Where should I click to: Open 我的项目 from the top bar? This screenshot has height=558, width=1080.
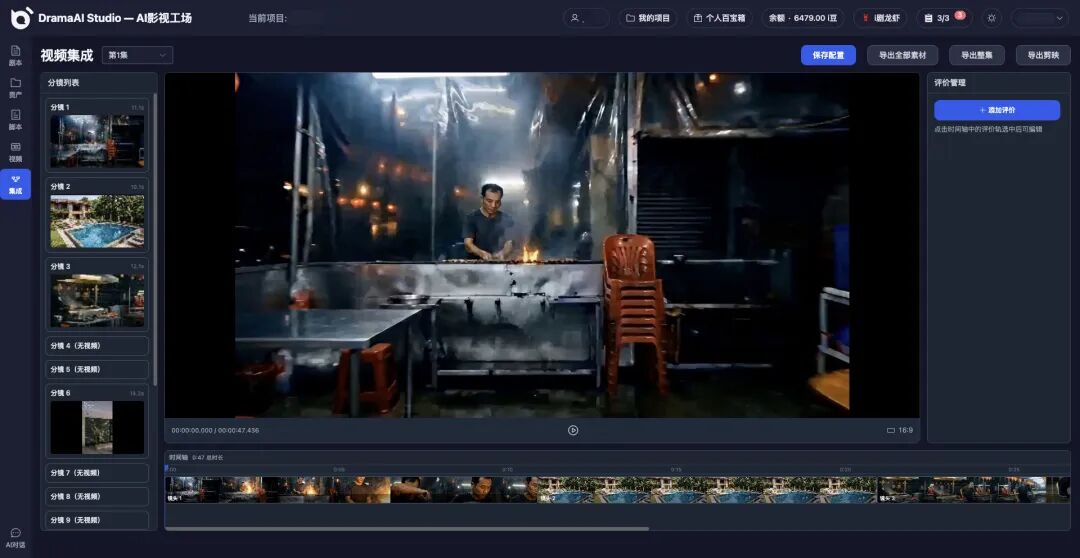pyautogui.click(x=647, y=18)
